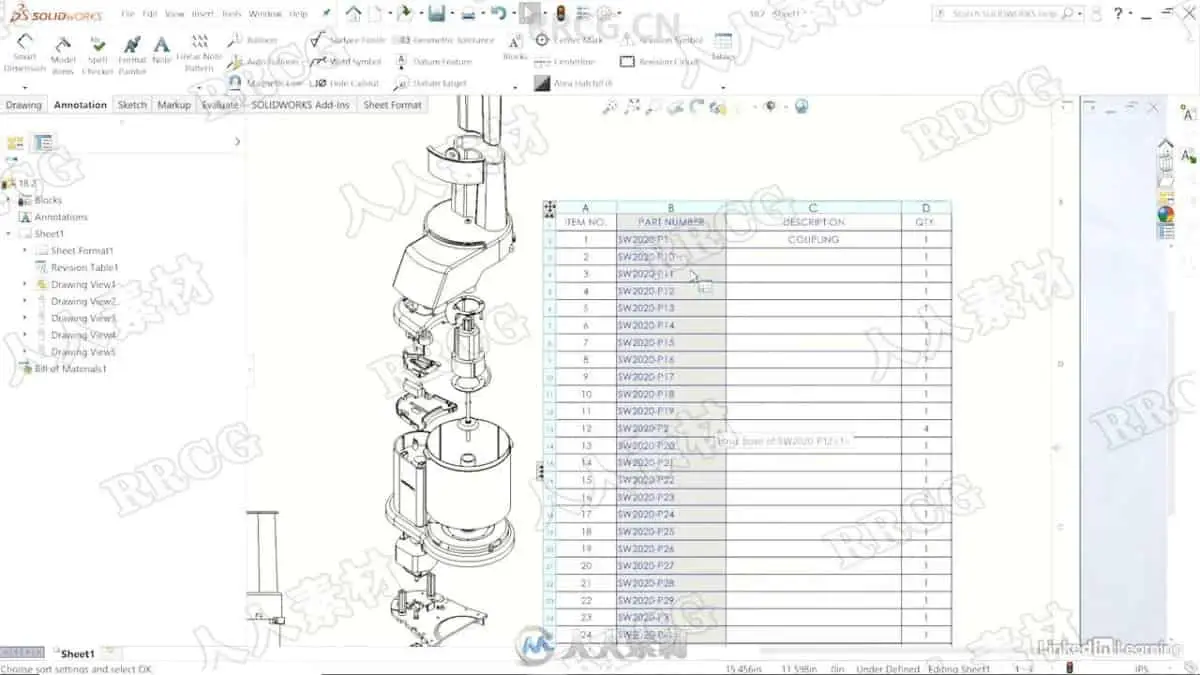Open the Evaluate tab
This screenshot has width=1200, height=675.
(x=220, y=105)
